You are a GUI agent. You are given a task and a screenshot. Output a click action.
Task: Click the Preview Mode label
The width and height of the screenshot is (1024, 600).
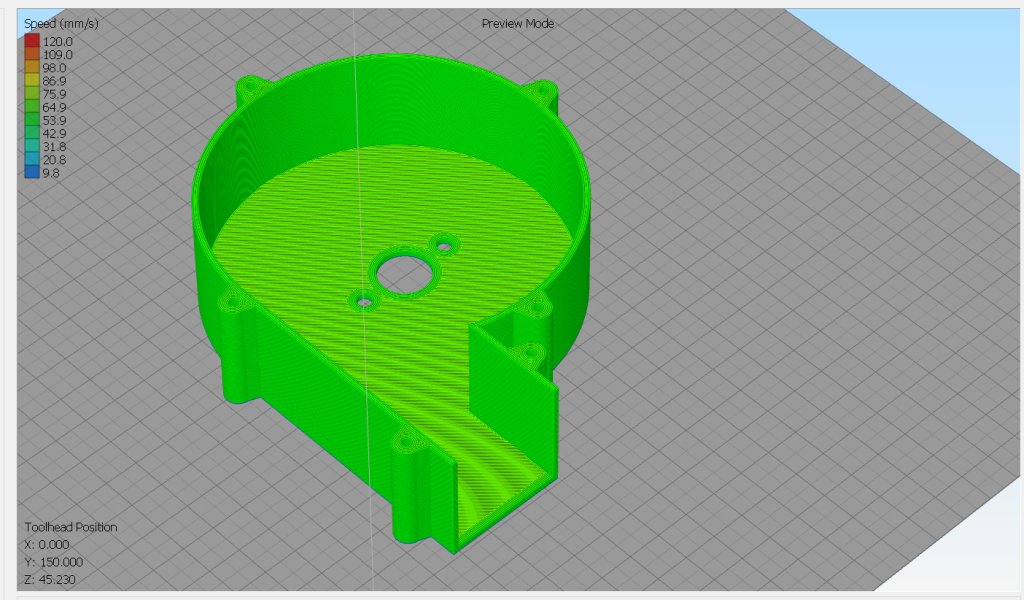point(517,23)
